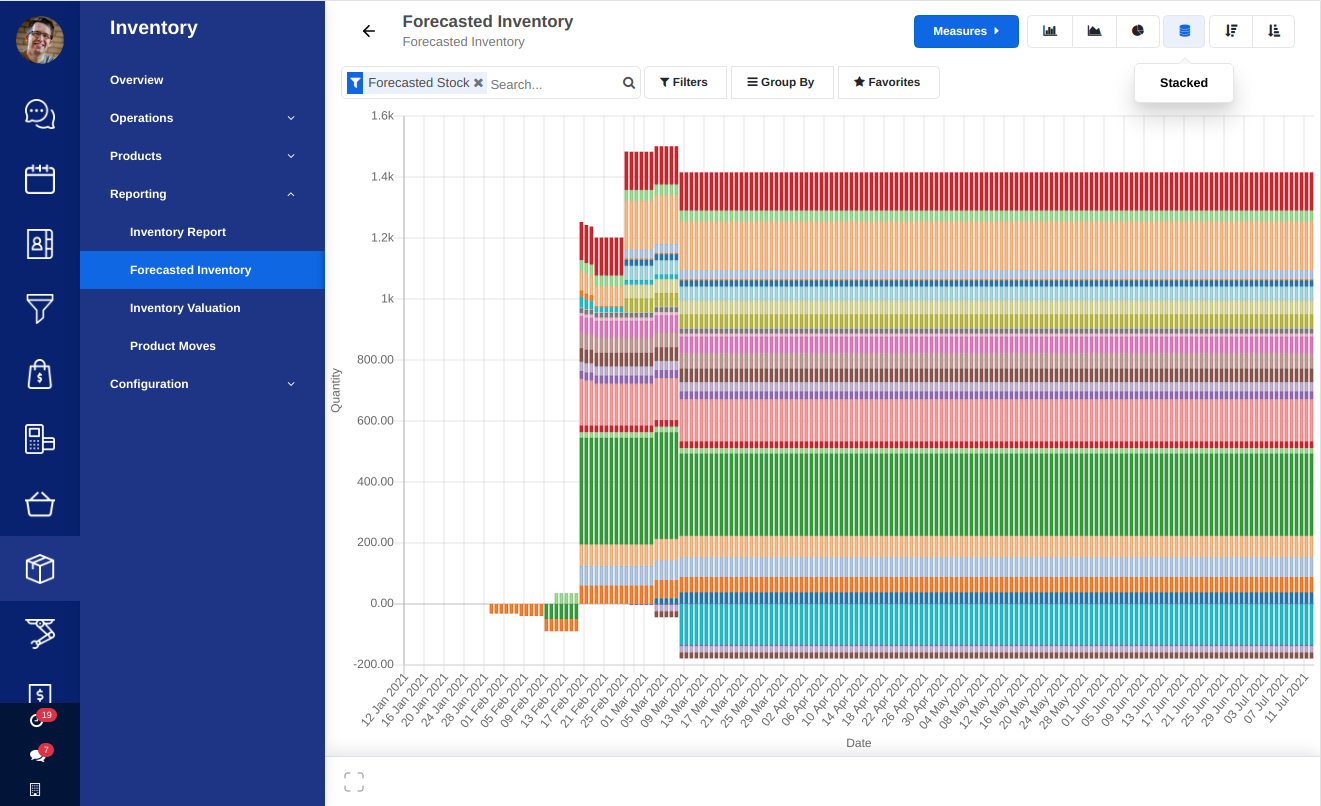Sort chart in descending order
1321x806 pixels.
tap(1230, 31)
